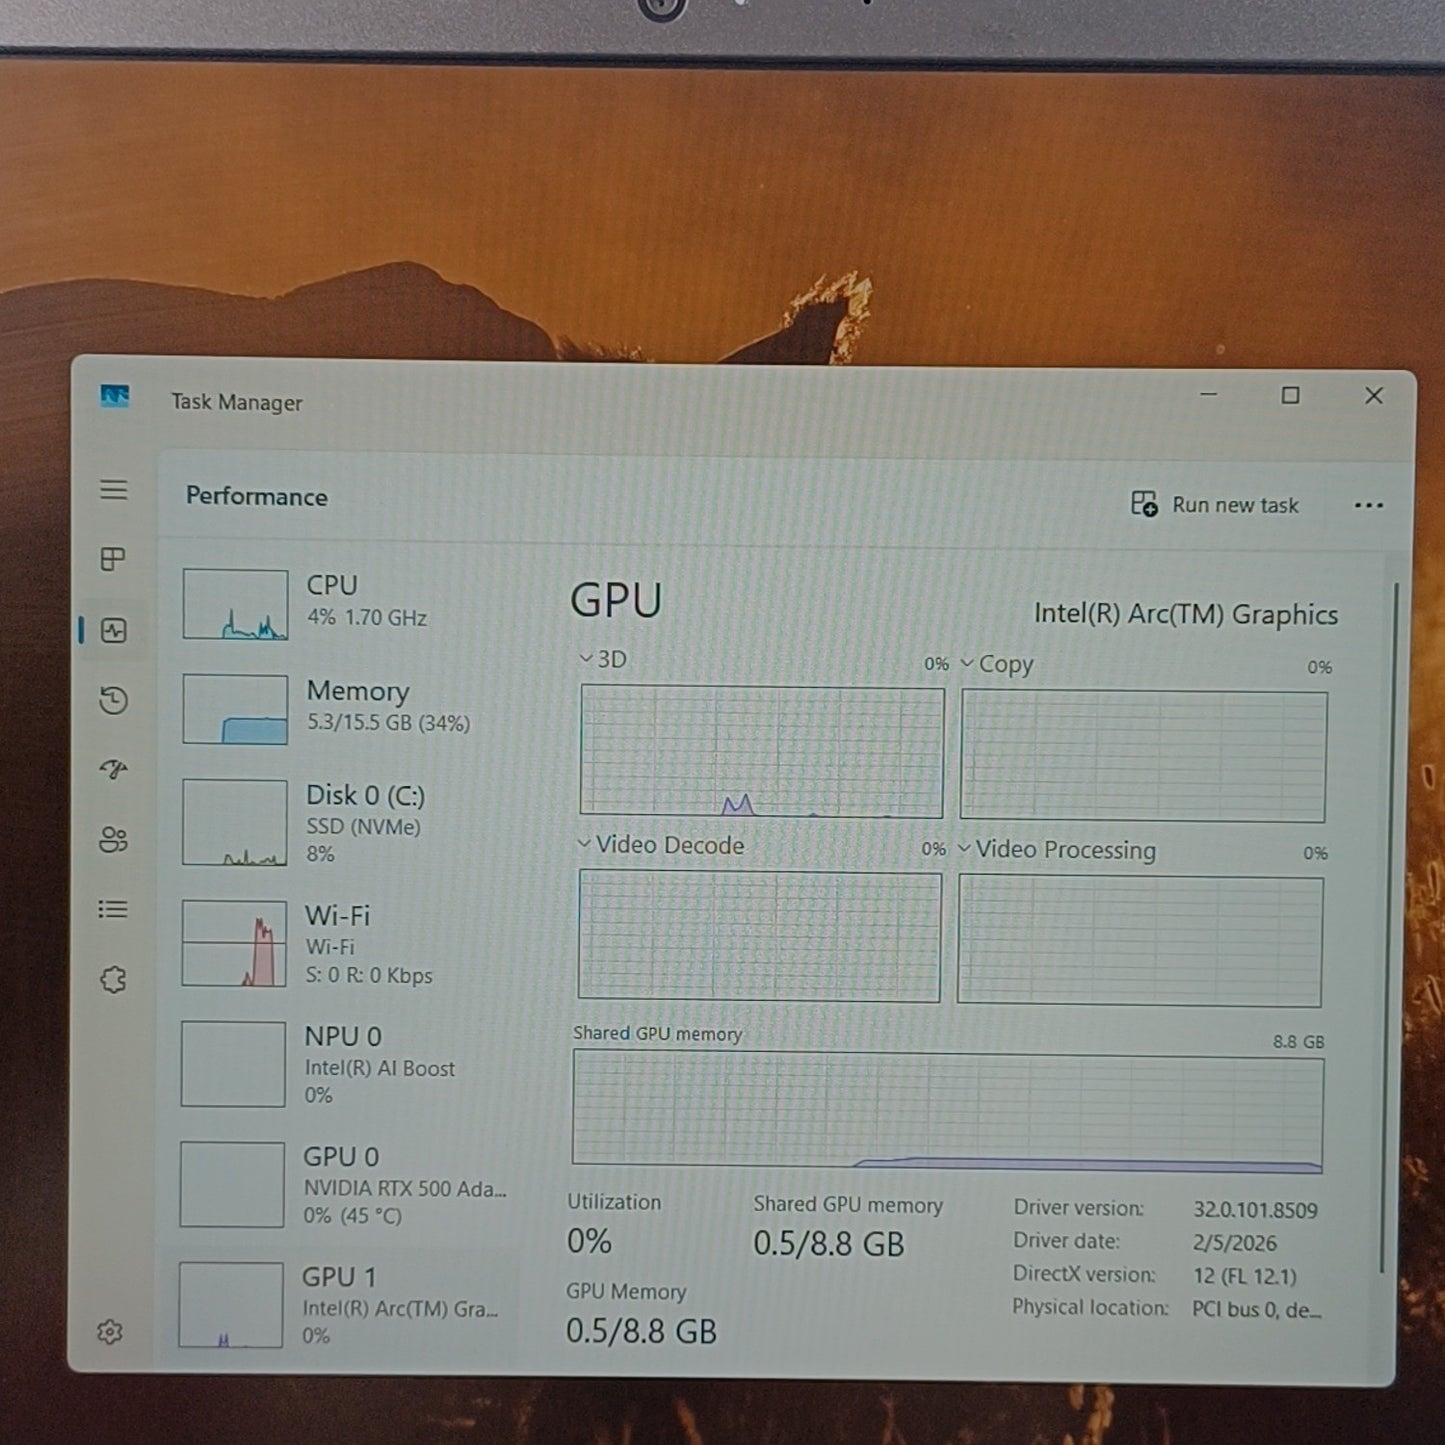The height and width of the screenshot is (1445, 1445).
Task: Click the NPU 0 thumbnail graph
Action: point(233,1064)
